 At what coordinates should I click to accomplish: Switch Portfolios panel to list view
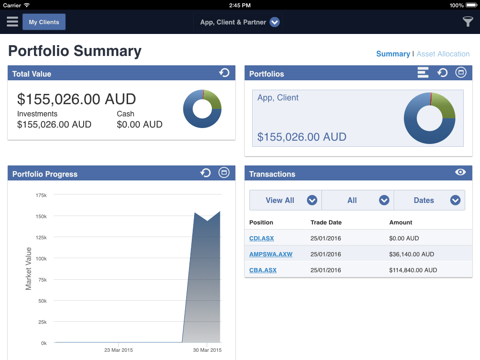click(x=423, y=73)
